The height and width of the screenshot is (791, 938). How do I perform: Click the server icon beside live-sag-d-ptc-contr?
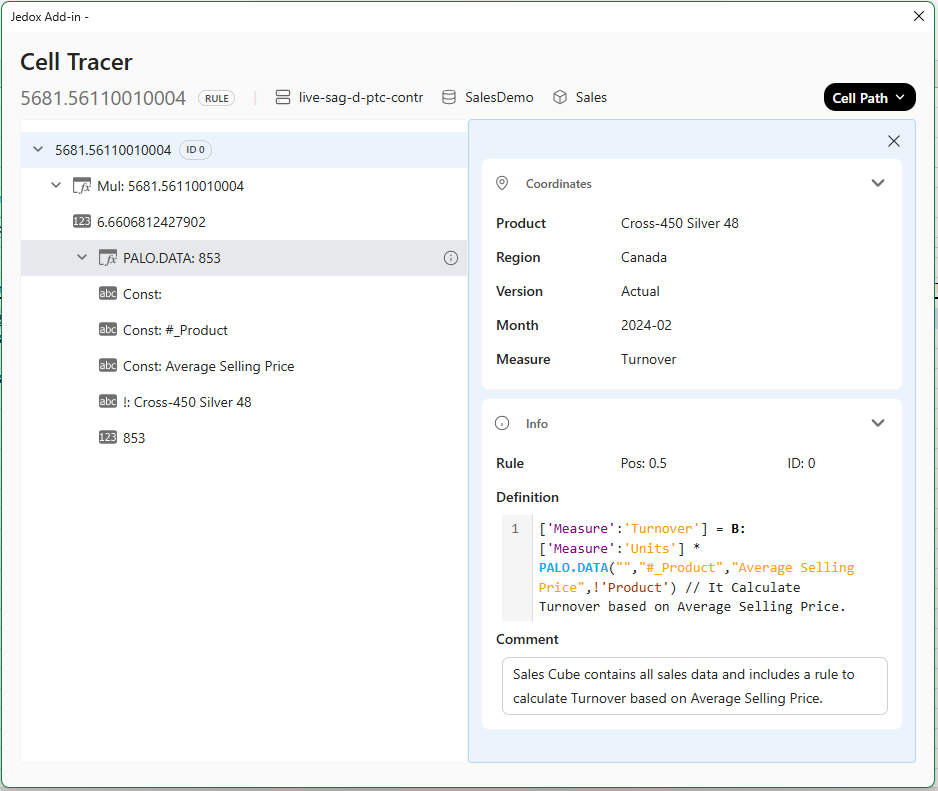[x=283, y=97]
